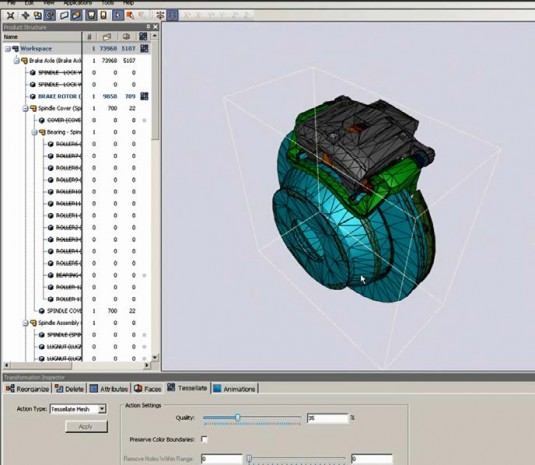Switch to the Reorganize tab
535x465 pixels.
[27, 389]
